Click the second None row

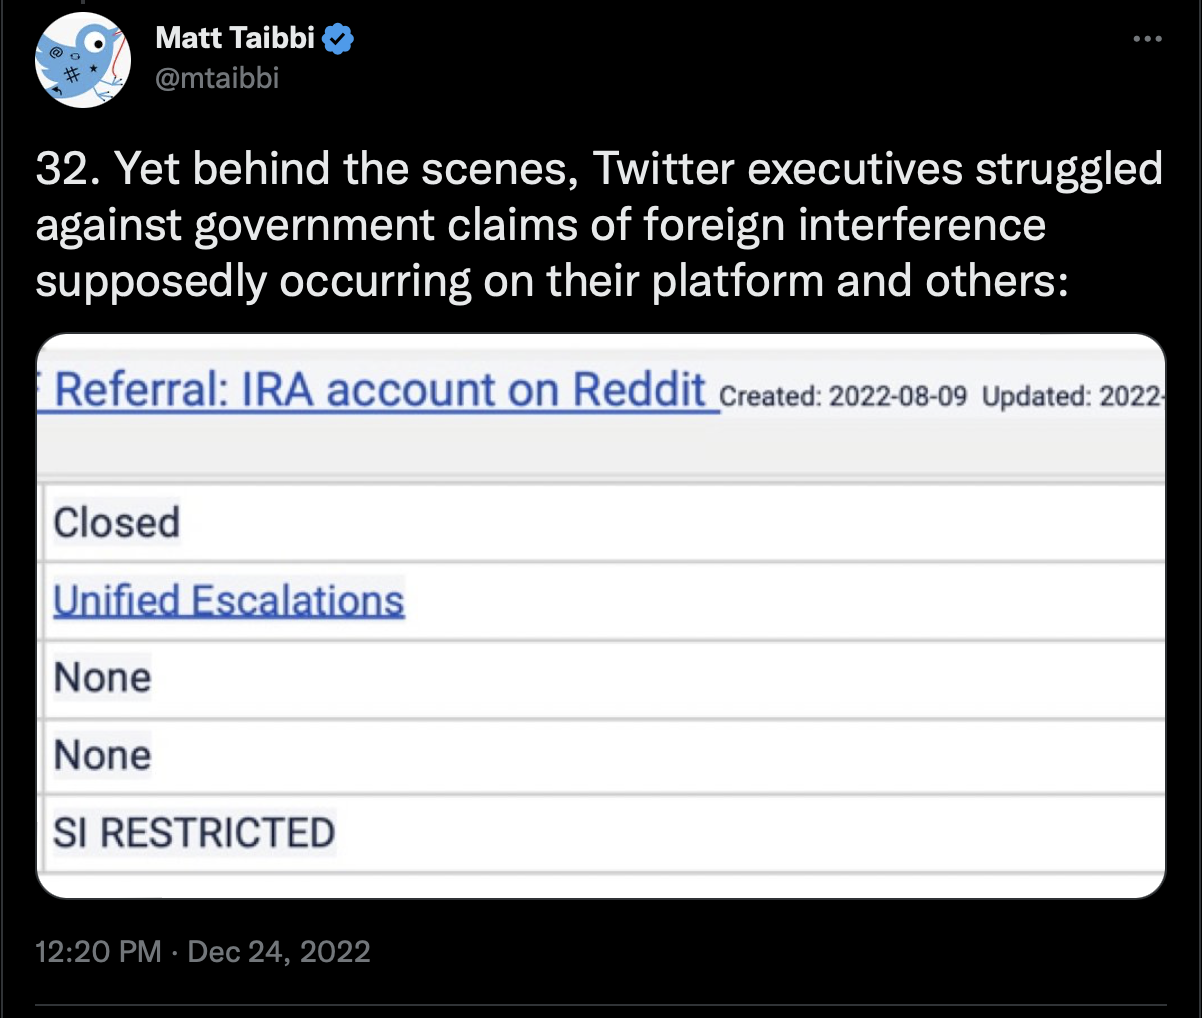pos(602,756)
